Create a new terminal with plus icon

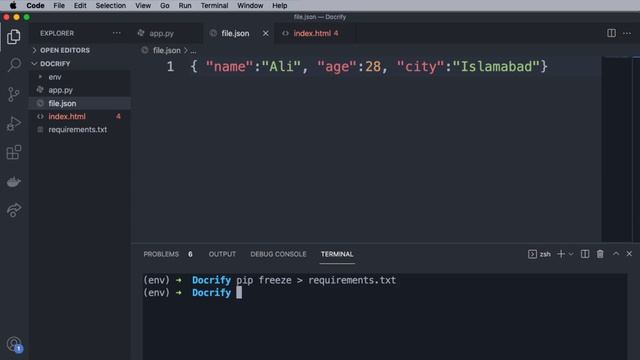click(x=561, y=254)
